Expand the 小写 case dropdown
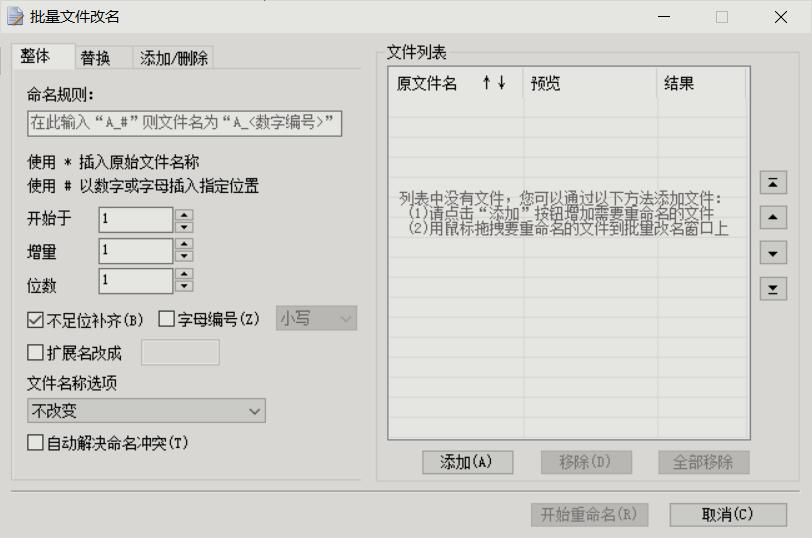This screenshot has width=812, height=538. pyautogui.click(x=317, y=319)
